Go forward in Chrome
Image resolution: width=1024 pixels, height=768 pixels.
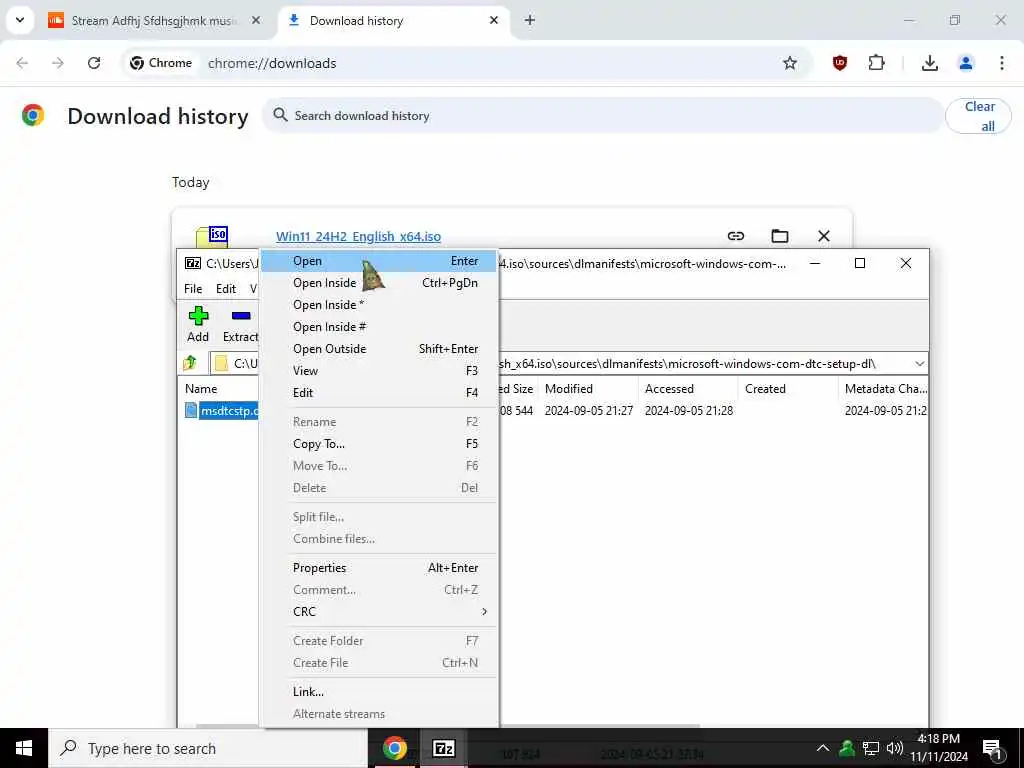point(58,63)
